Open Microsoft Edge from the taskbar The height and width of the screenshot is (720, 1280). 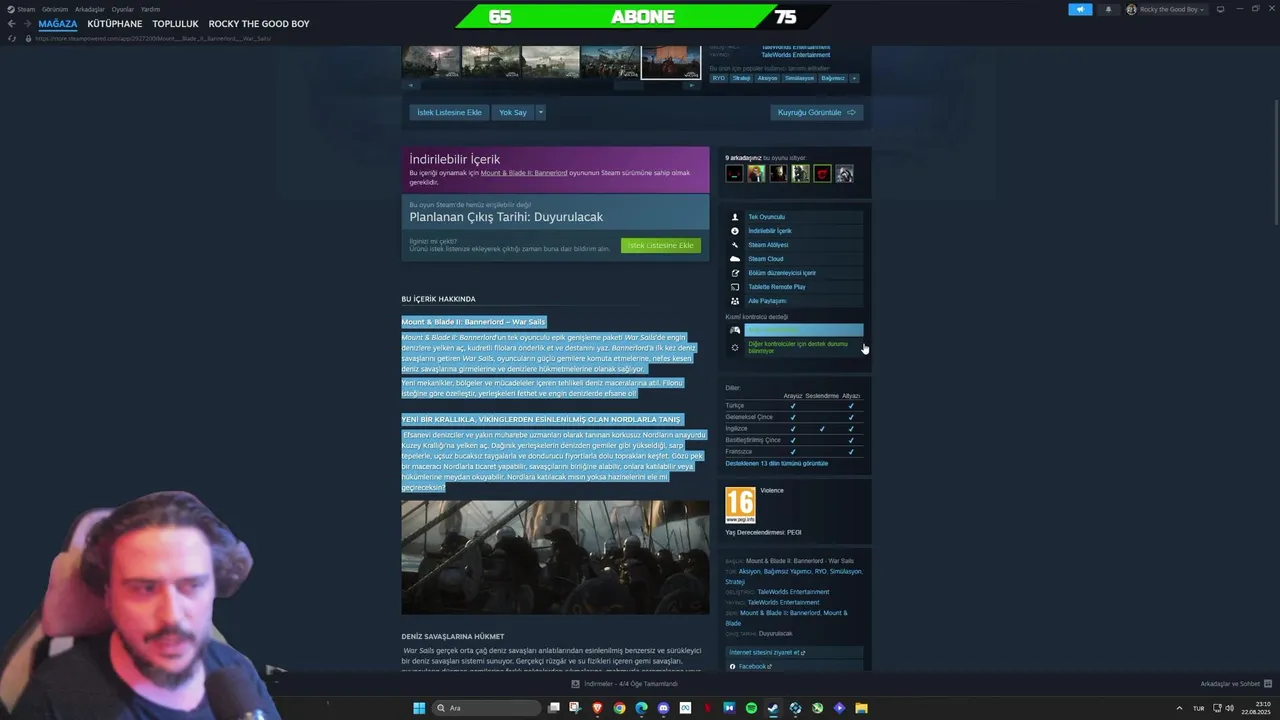[641, 708]
